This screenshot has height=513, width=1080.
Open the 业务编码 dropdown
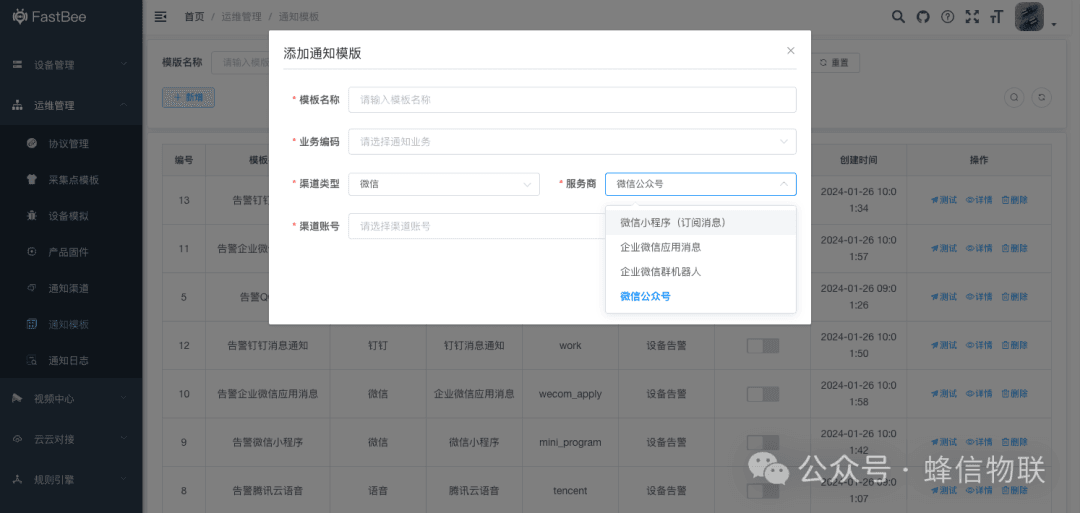[572, 142]
